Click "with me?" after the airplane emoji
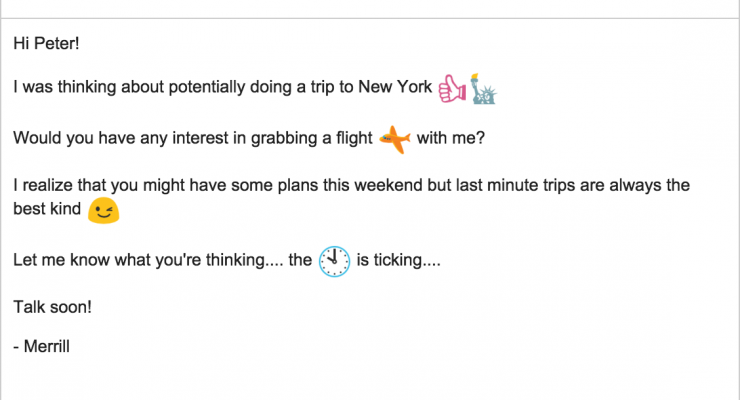This screenshot has width=740, height=400. pos(451,138)
